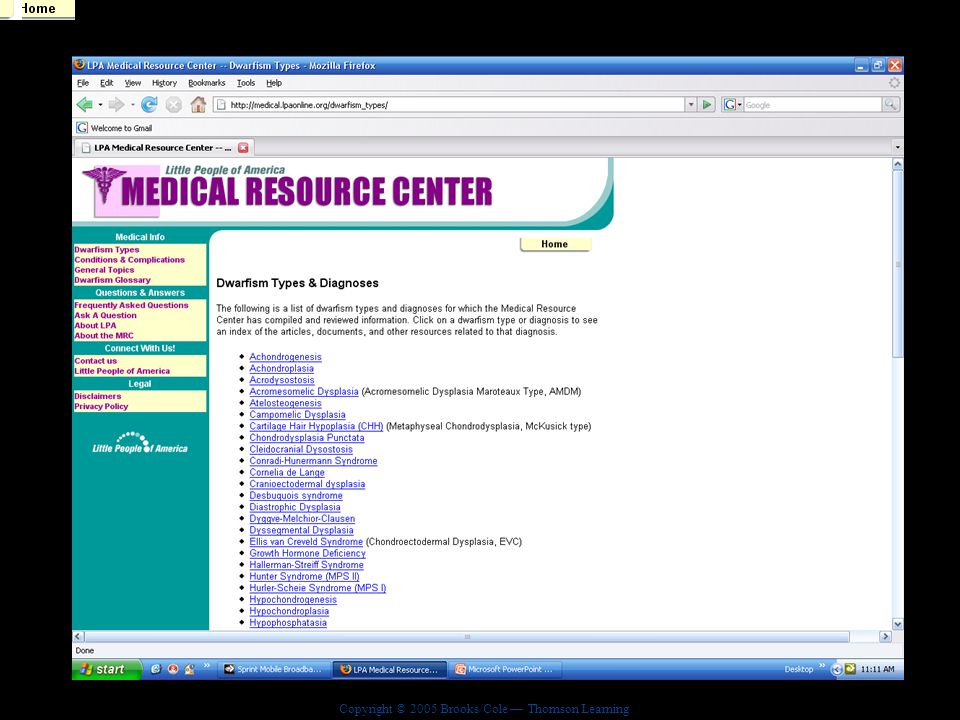Open the About the MRC link
Image resolution: width=960 pixels, height=720 pixels.
coord(103,336)
